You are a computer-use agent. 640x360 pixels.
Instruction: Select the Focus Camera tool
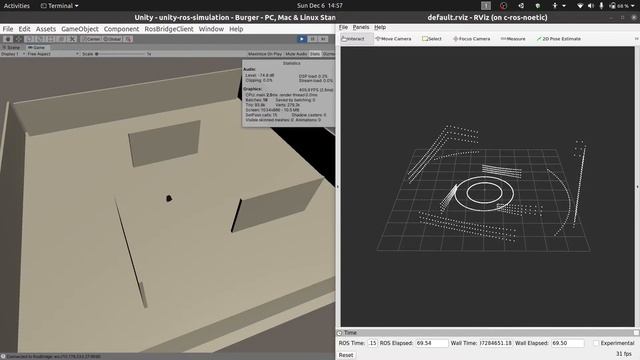click(x=471, y=39)
